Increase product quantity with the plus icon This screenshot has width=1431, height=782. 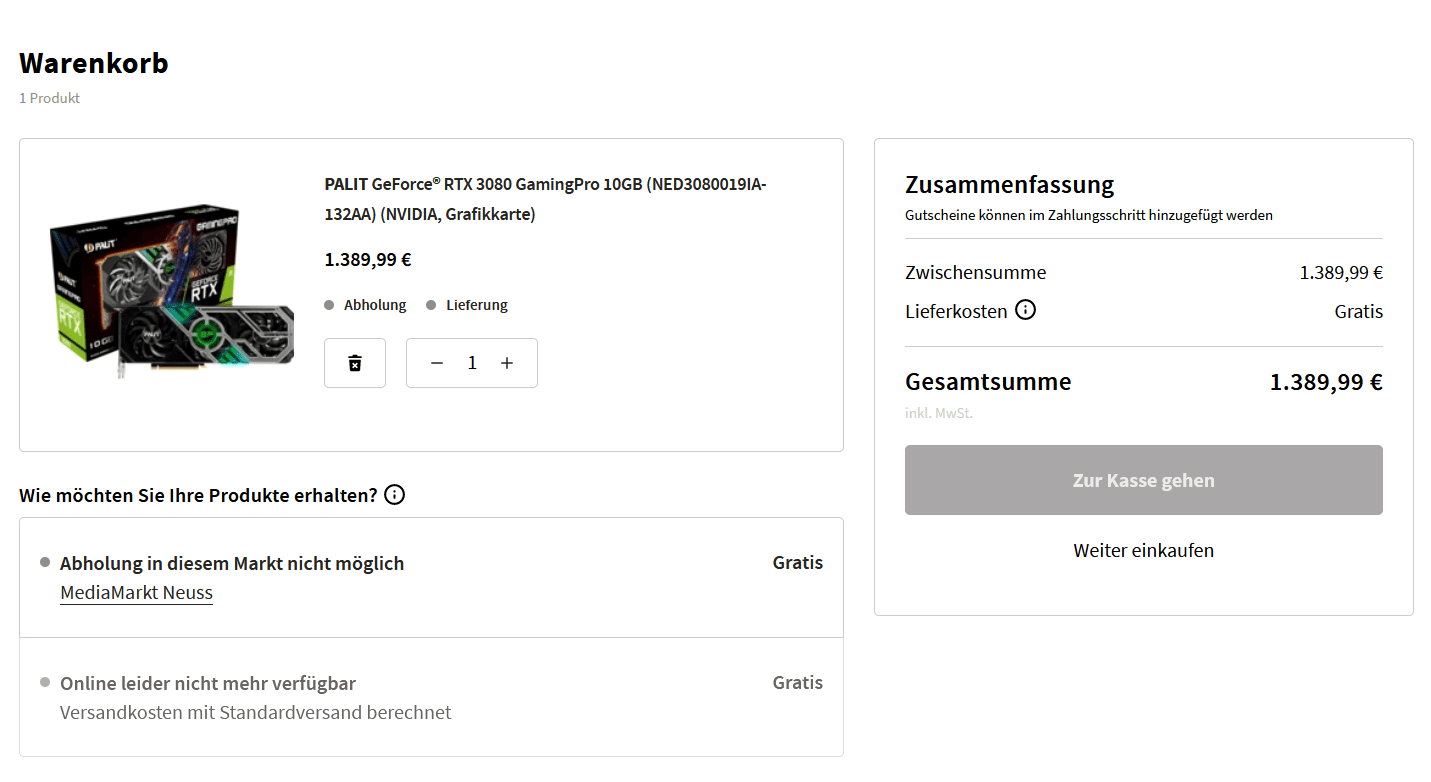507,363
